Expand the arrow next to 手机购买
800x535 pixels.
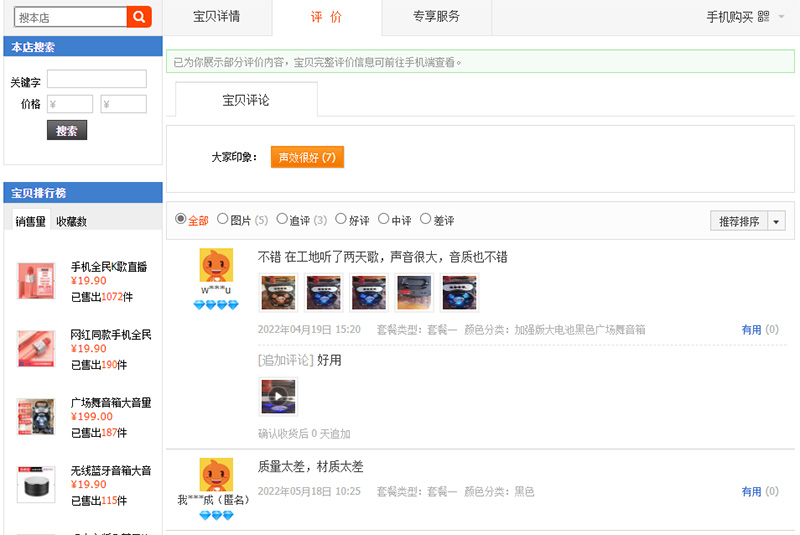pos(781,17)
